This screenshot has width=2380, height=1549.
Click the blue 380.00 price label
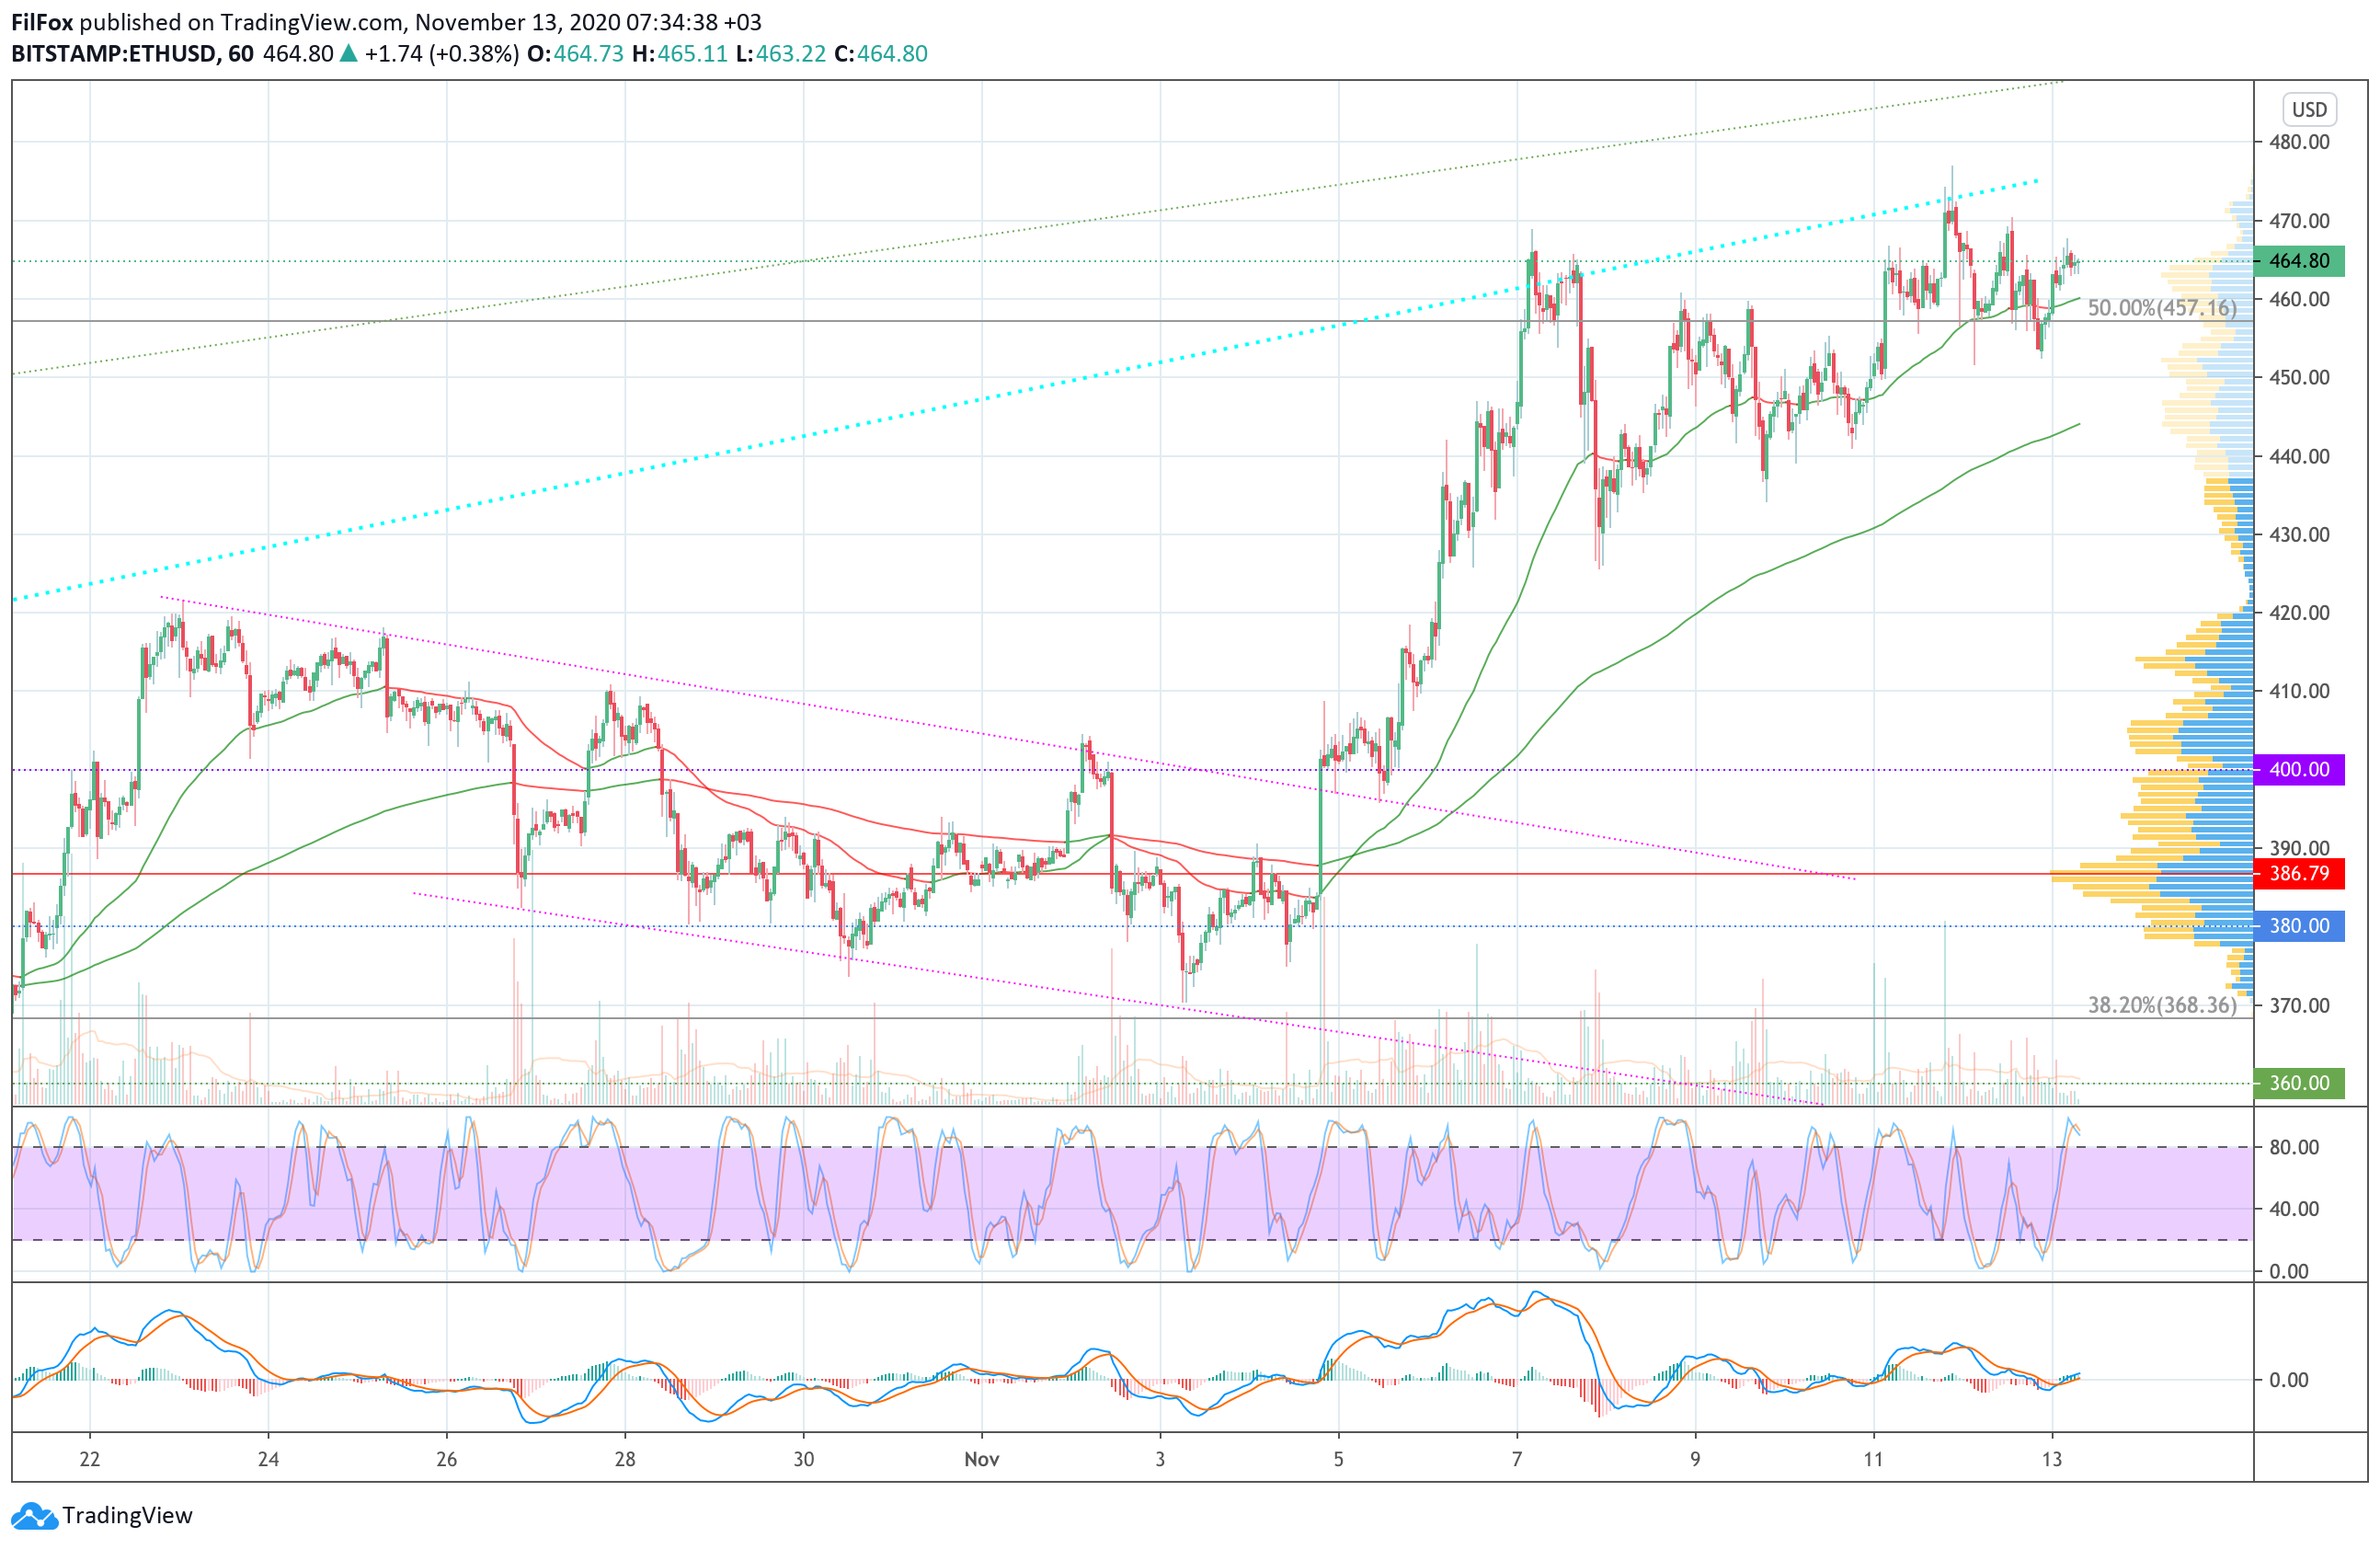(x=2299, y=926)
